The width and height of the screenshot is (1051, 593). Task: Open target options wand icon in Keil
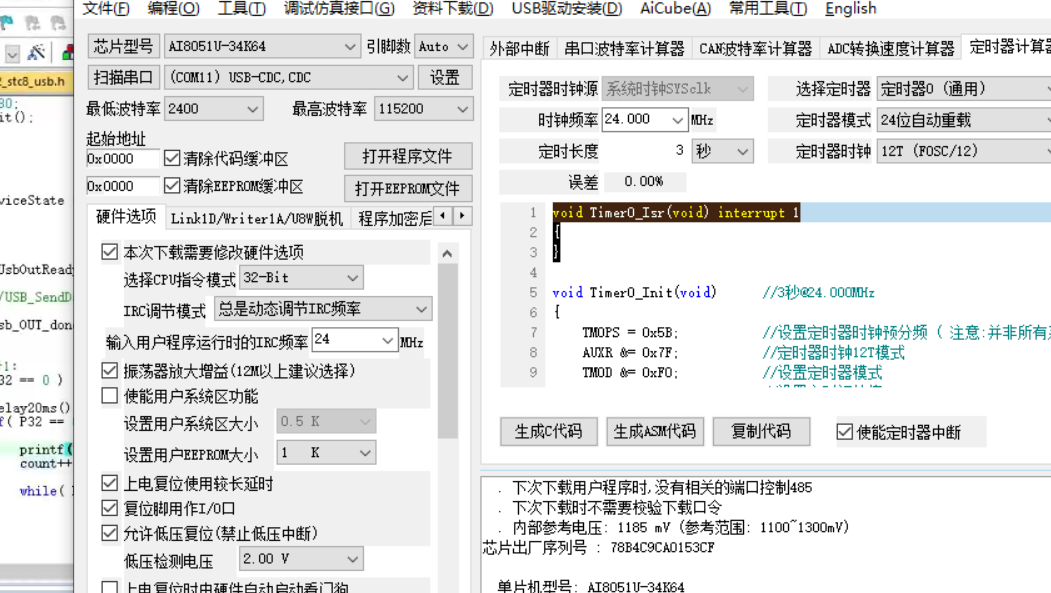tap(36, 52)
